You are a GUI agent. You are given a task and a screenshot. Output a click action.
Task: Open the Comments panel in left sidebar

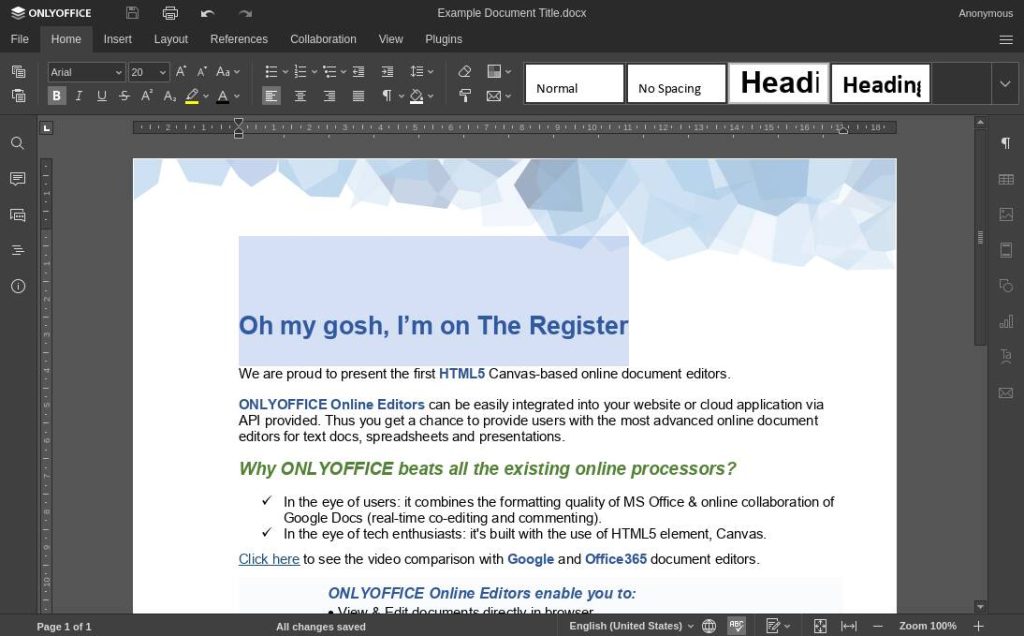click(x=18, y=178)
